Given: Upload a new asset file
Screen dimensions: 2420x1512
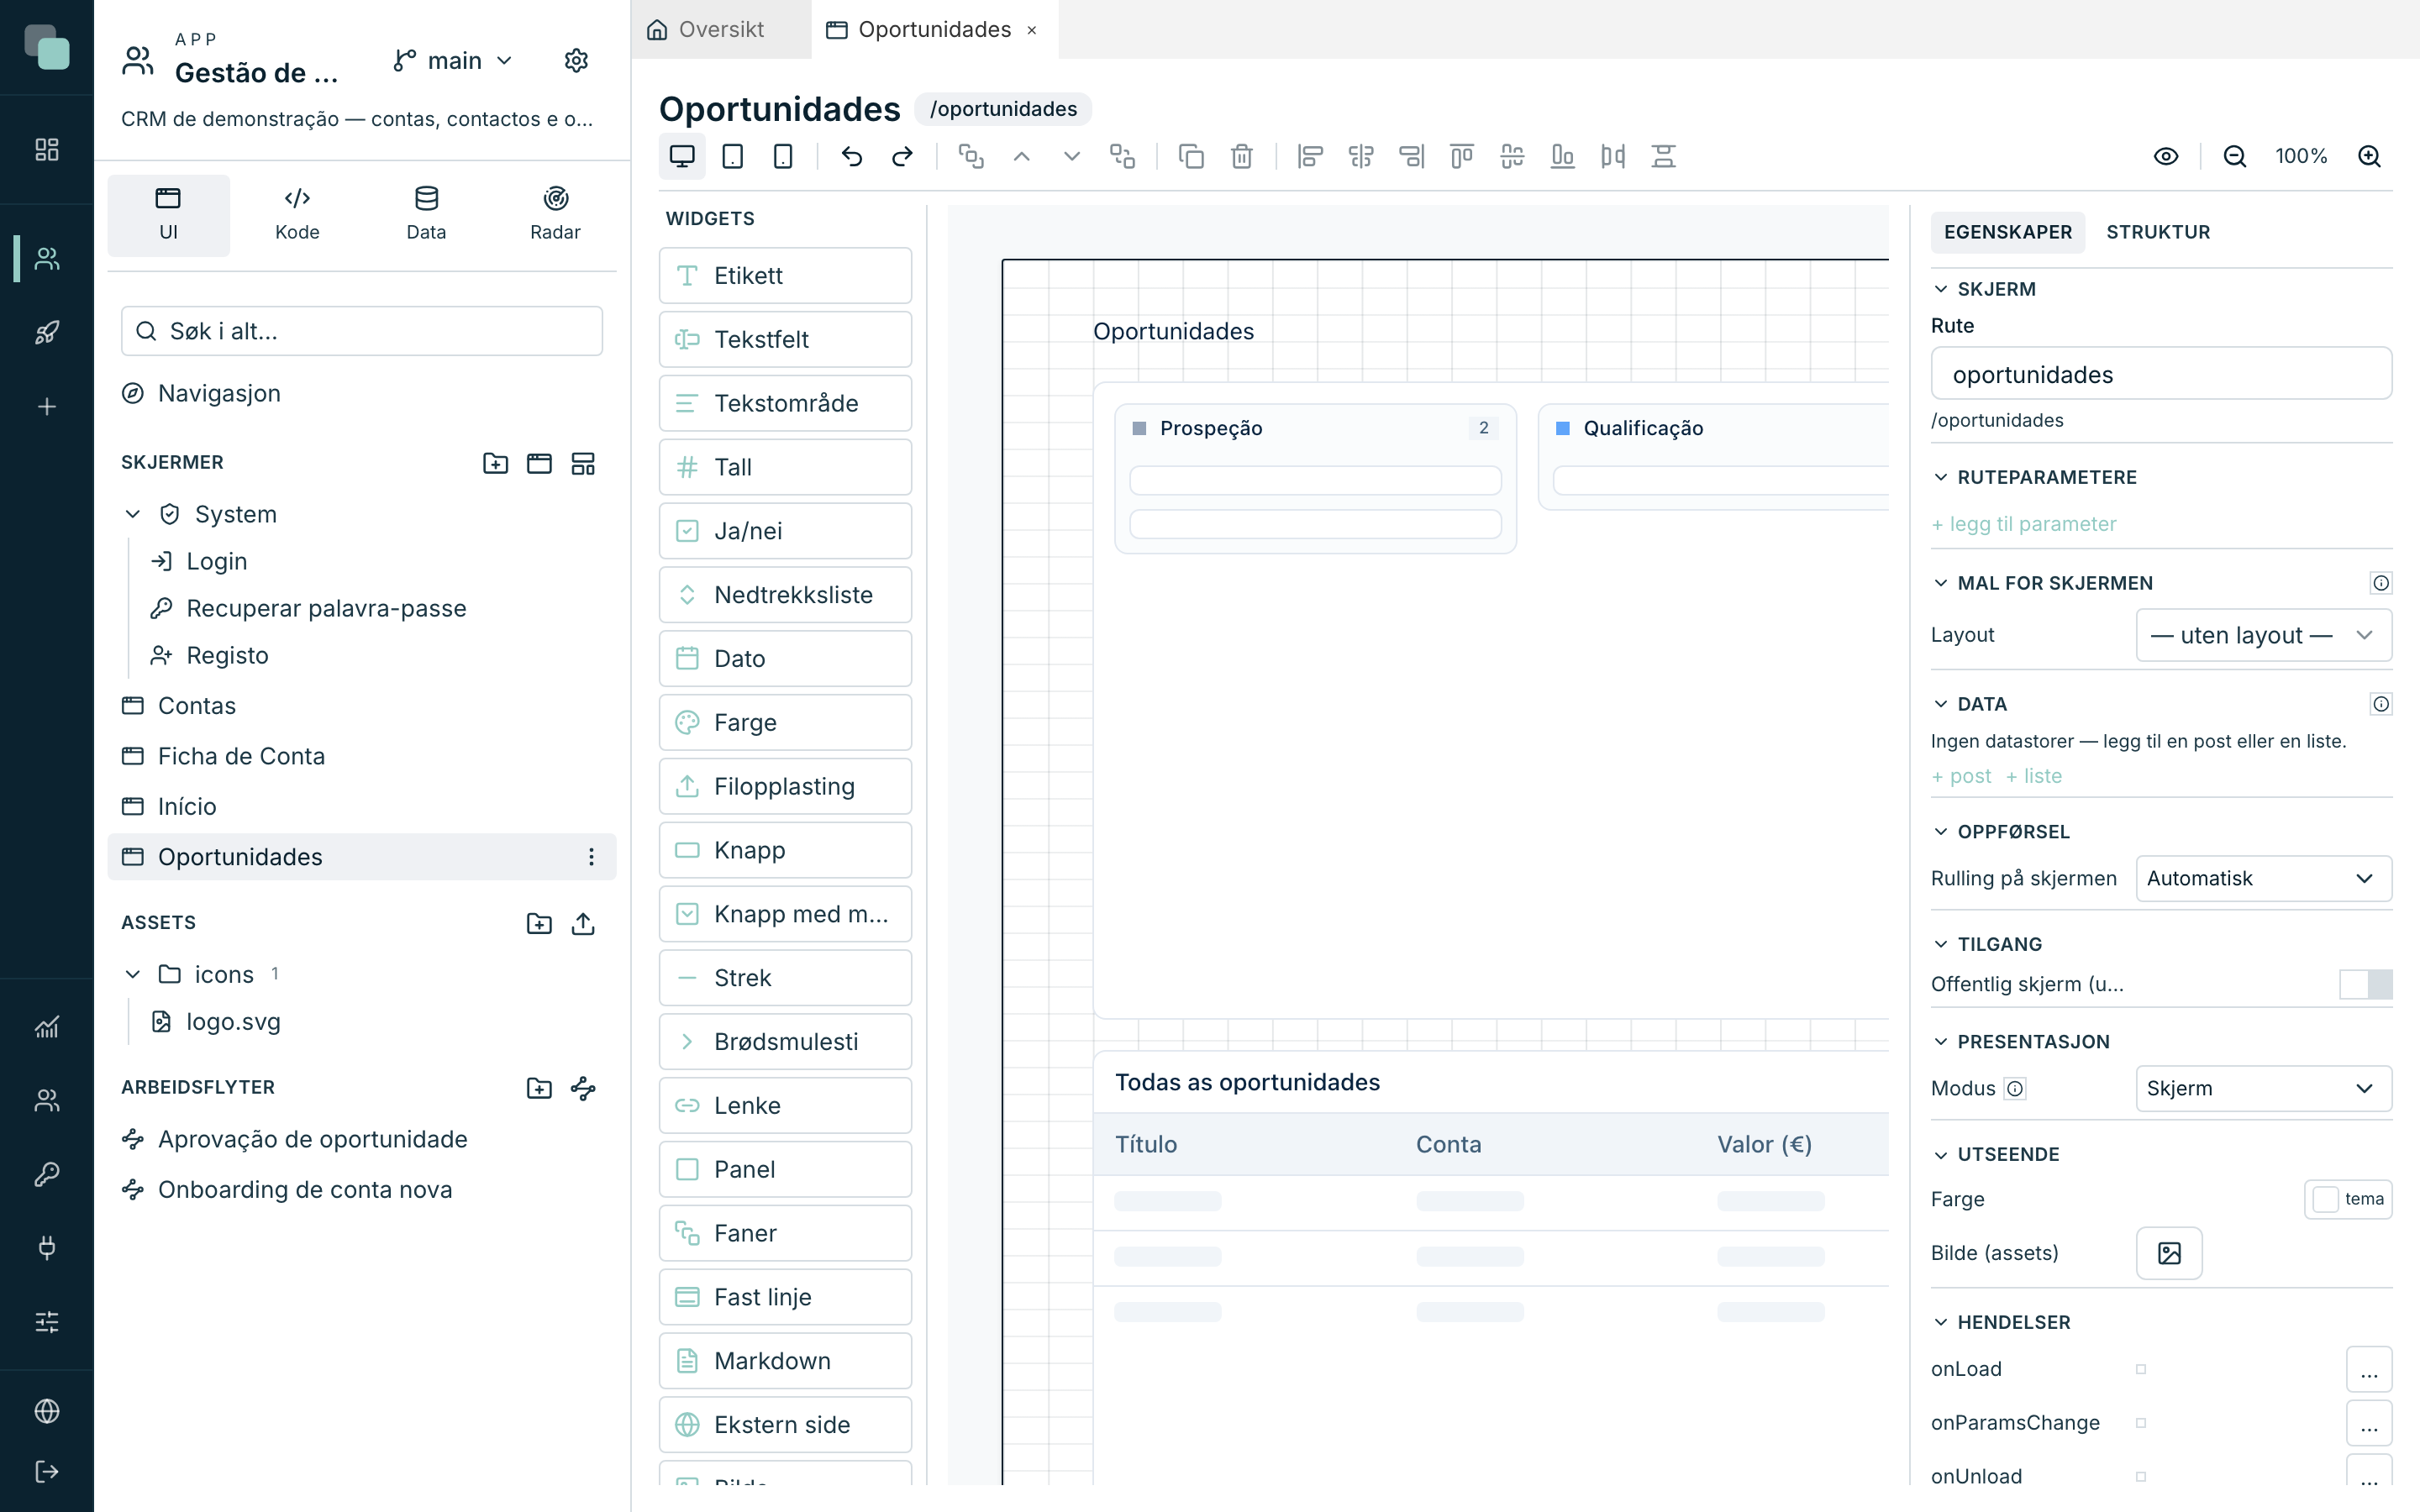Looking at the screenshot, I should [583, 923].
